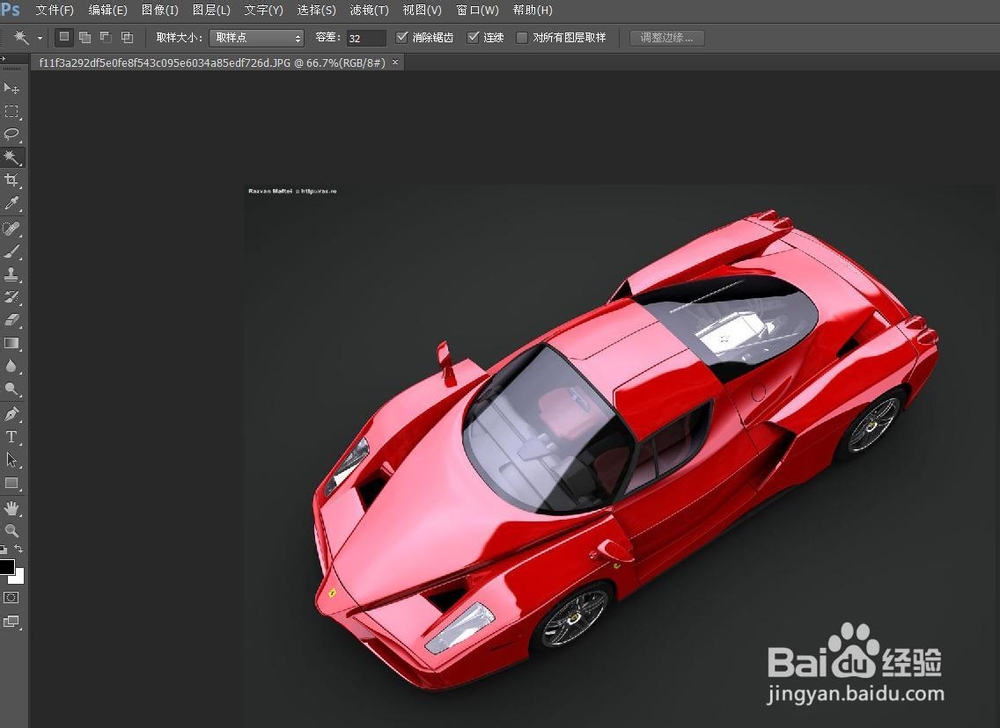Reset default foreground and background colors
Image resolution: width=1000 pixels, height=728 pixels.
point(4,549)
